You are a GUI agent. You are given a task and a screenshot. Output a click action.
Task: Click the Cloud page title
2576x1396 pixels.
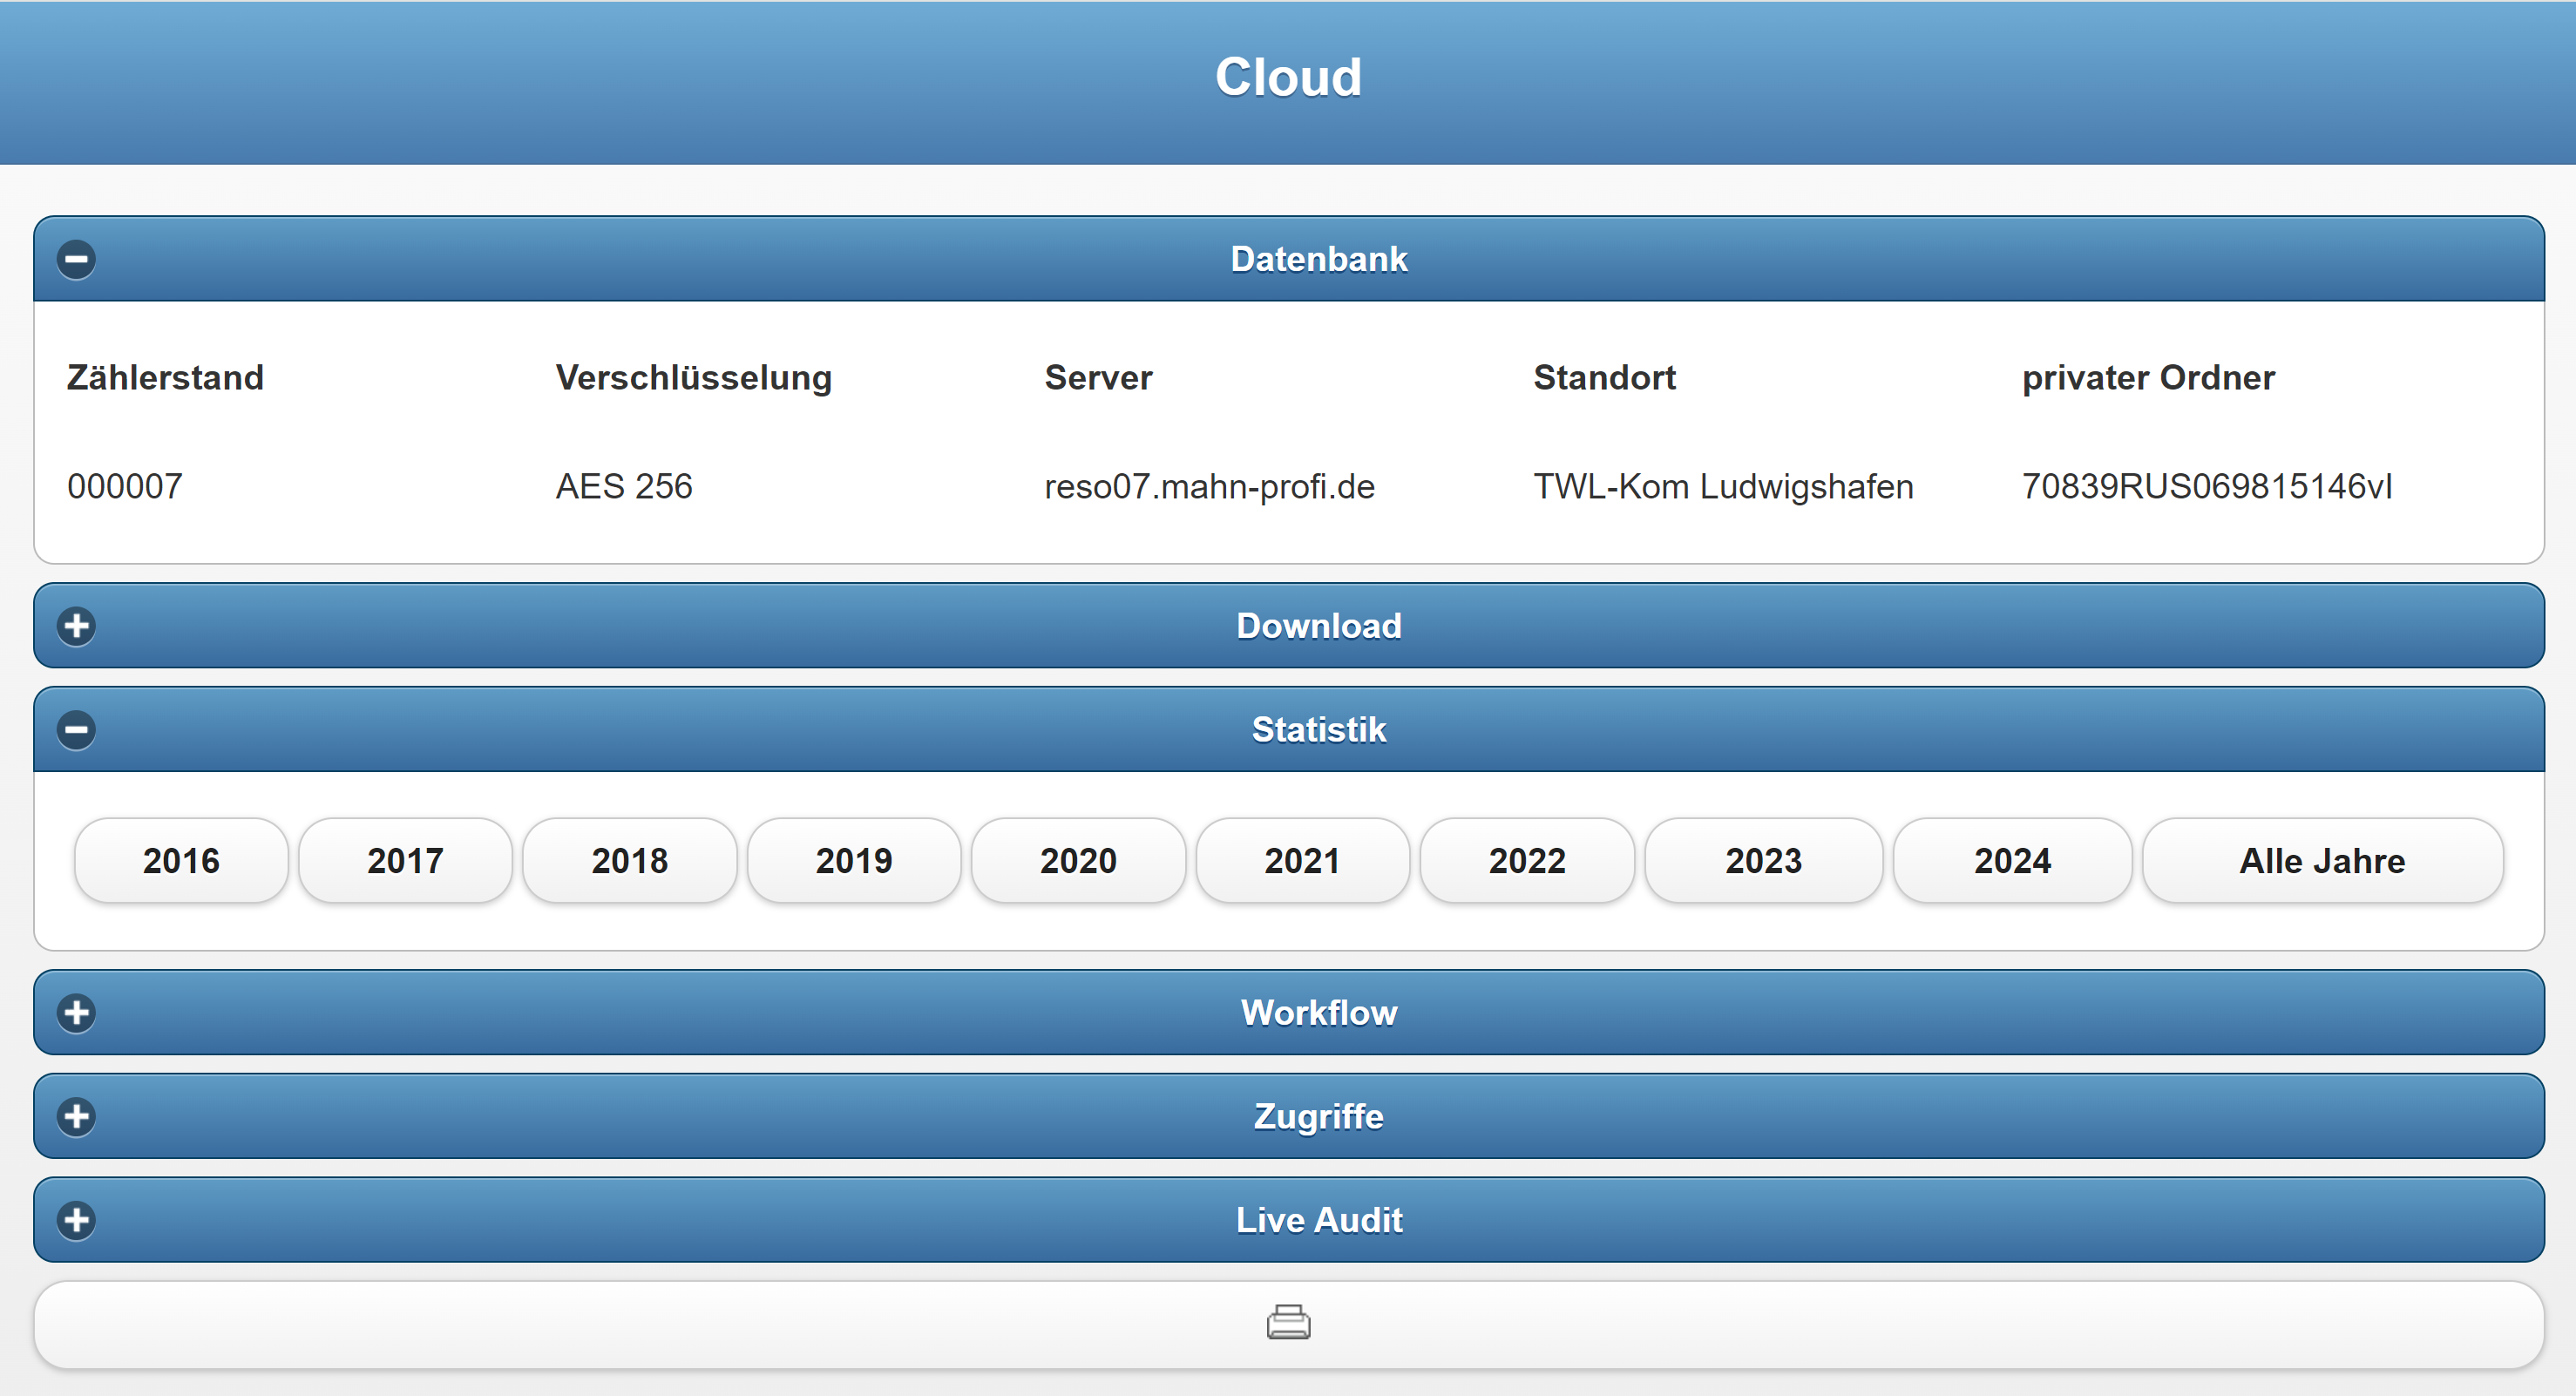[1288, 77]
